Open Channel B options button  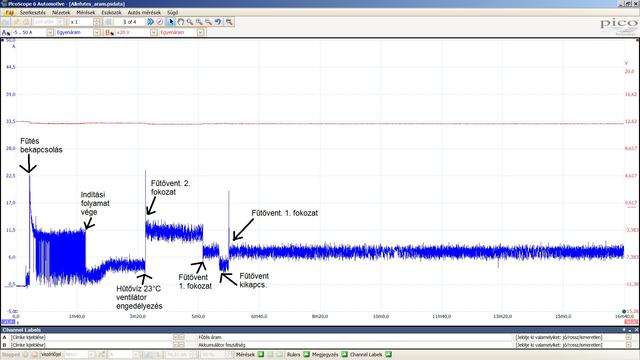pyautogui.click(x=109, y=32)
